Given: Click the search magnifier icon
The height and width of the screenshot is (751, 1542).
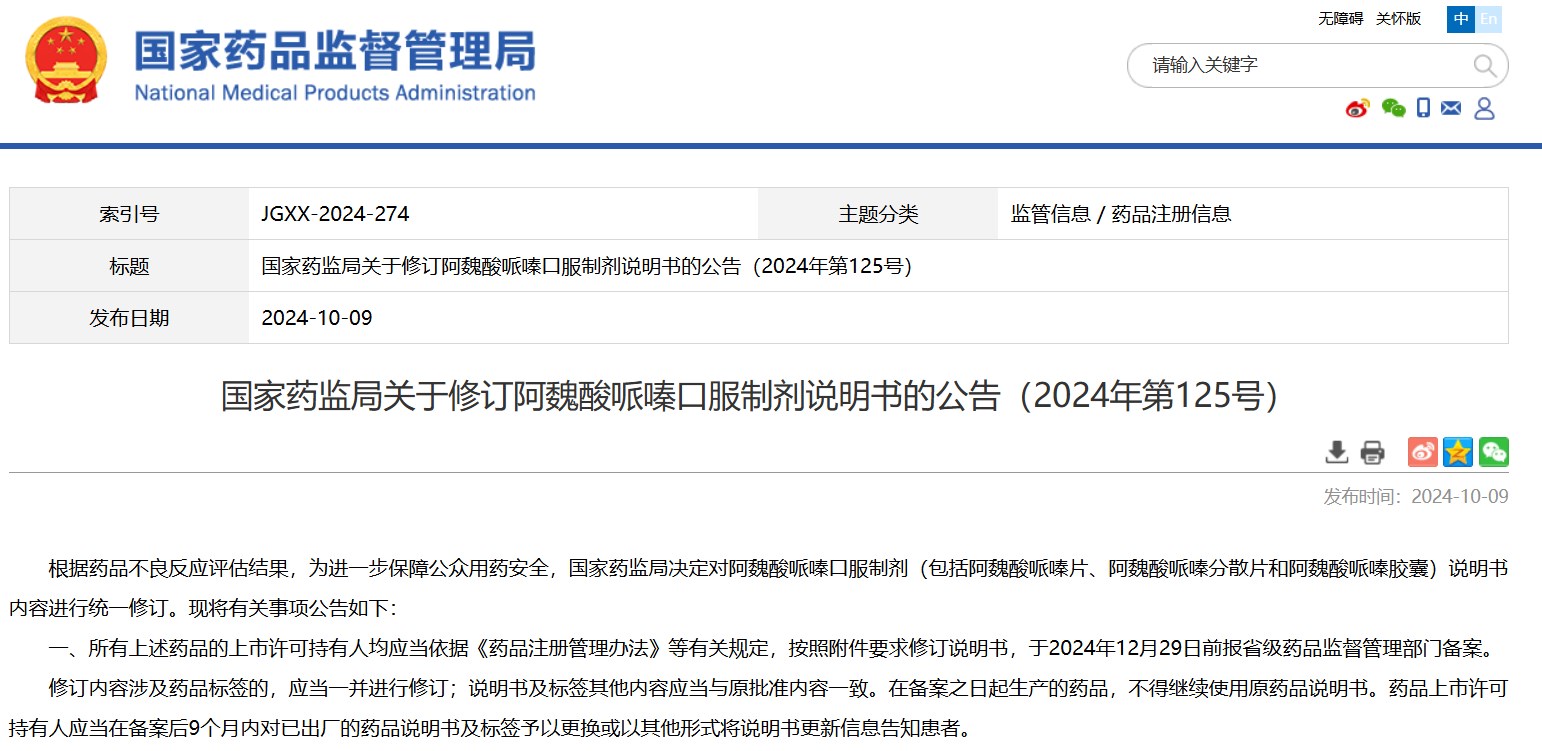Looking at the screenshot, I should (x=1484, y=66).
